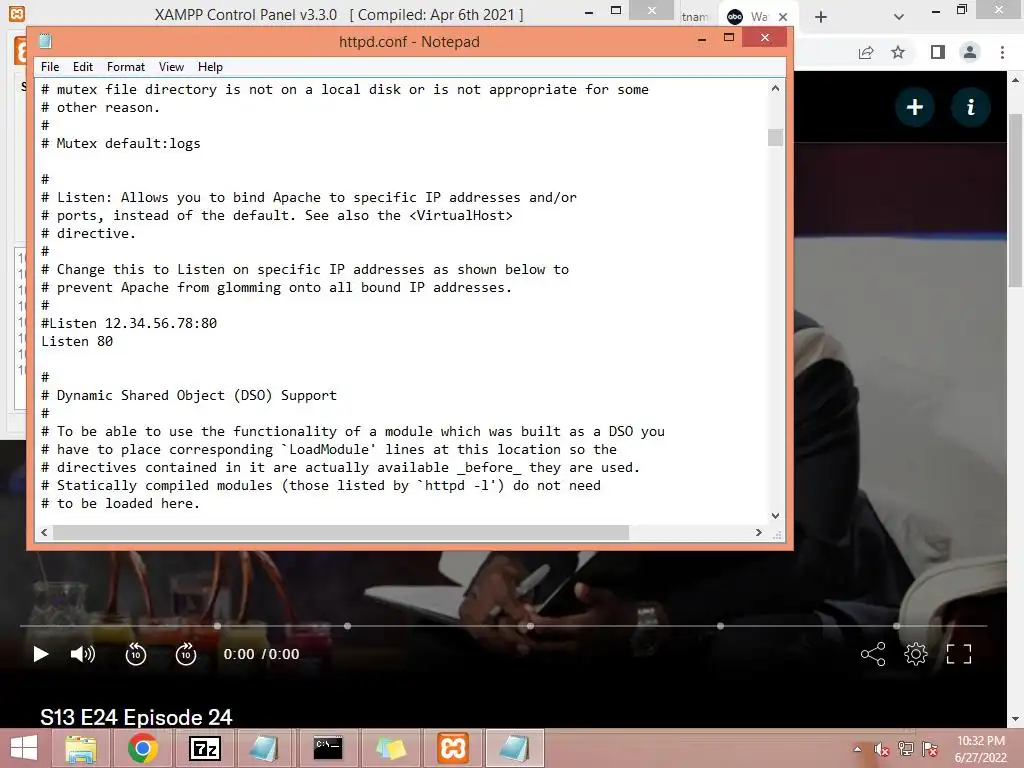Click the Notepad vertical scrollbar up arrow
Screen dimensions: 1024x768
pyautogui.click(x=775, y=88)
